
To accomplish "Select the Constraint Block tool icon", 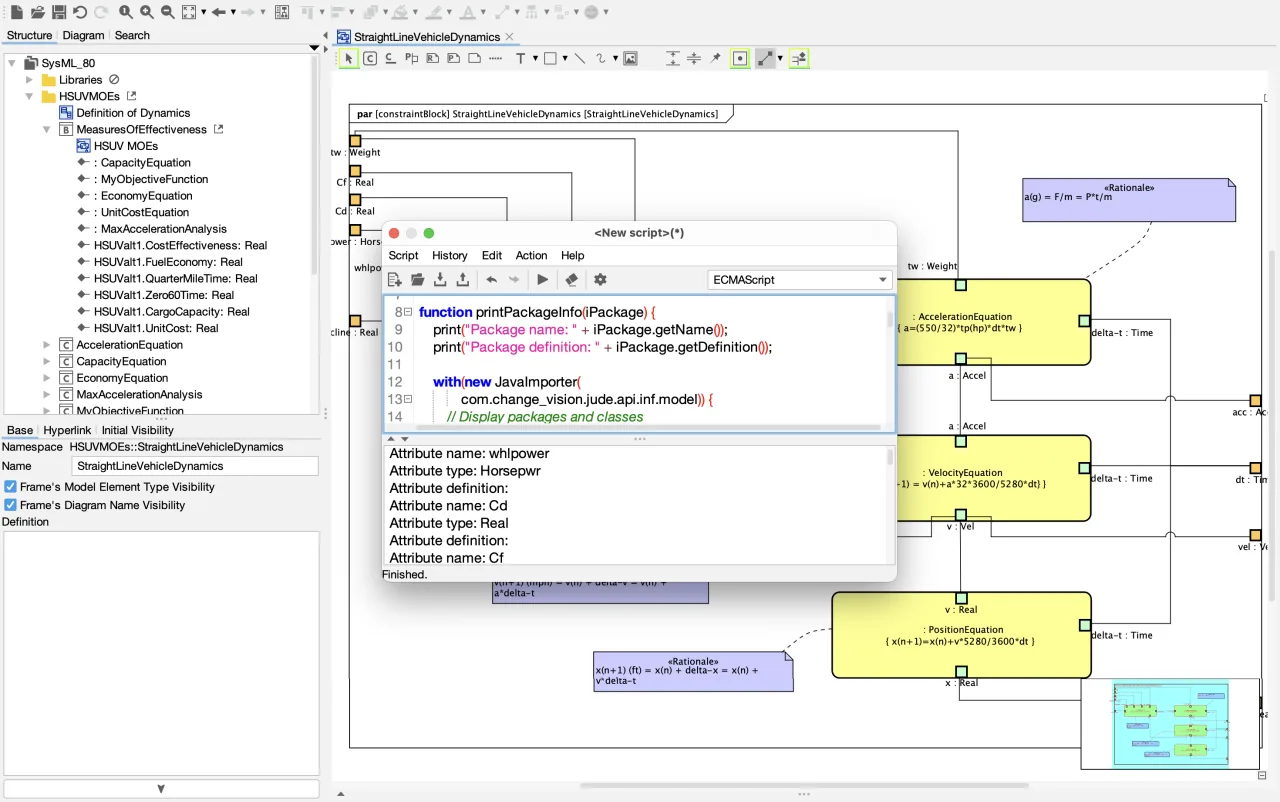I will [369, 59].
